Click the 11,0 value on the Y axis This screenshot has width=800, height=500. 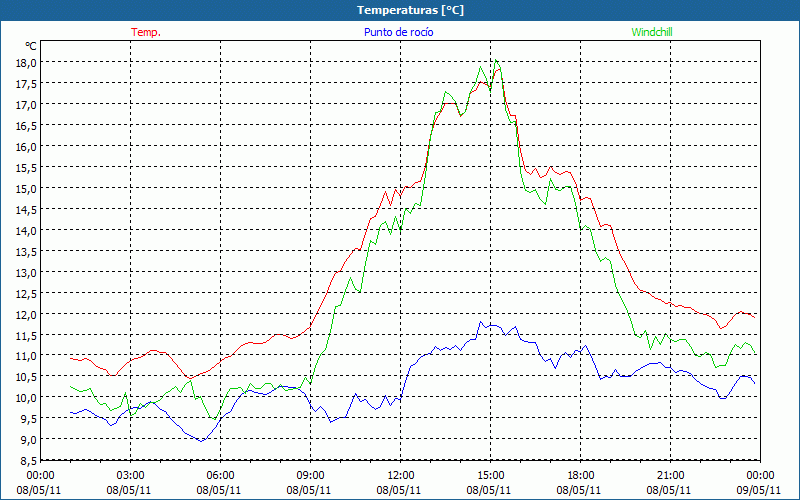26,356
